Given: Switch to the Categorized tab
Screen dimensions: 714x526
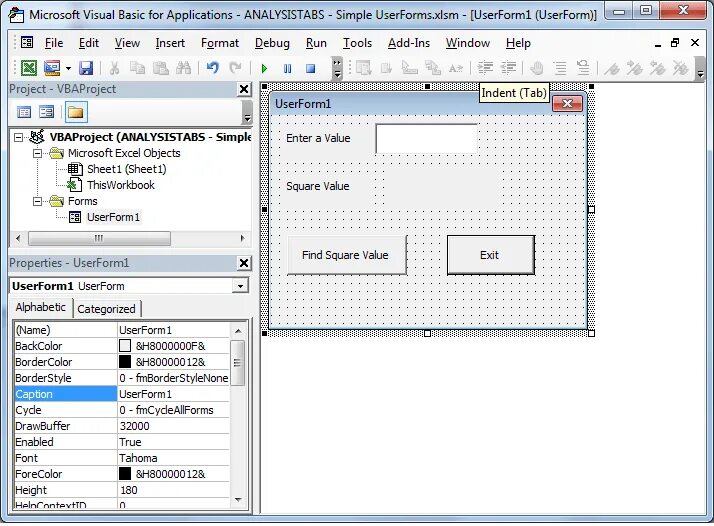Looking at the screenshot, I should pos(107,309).
